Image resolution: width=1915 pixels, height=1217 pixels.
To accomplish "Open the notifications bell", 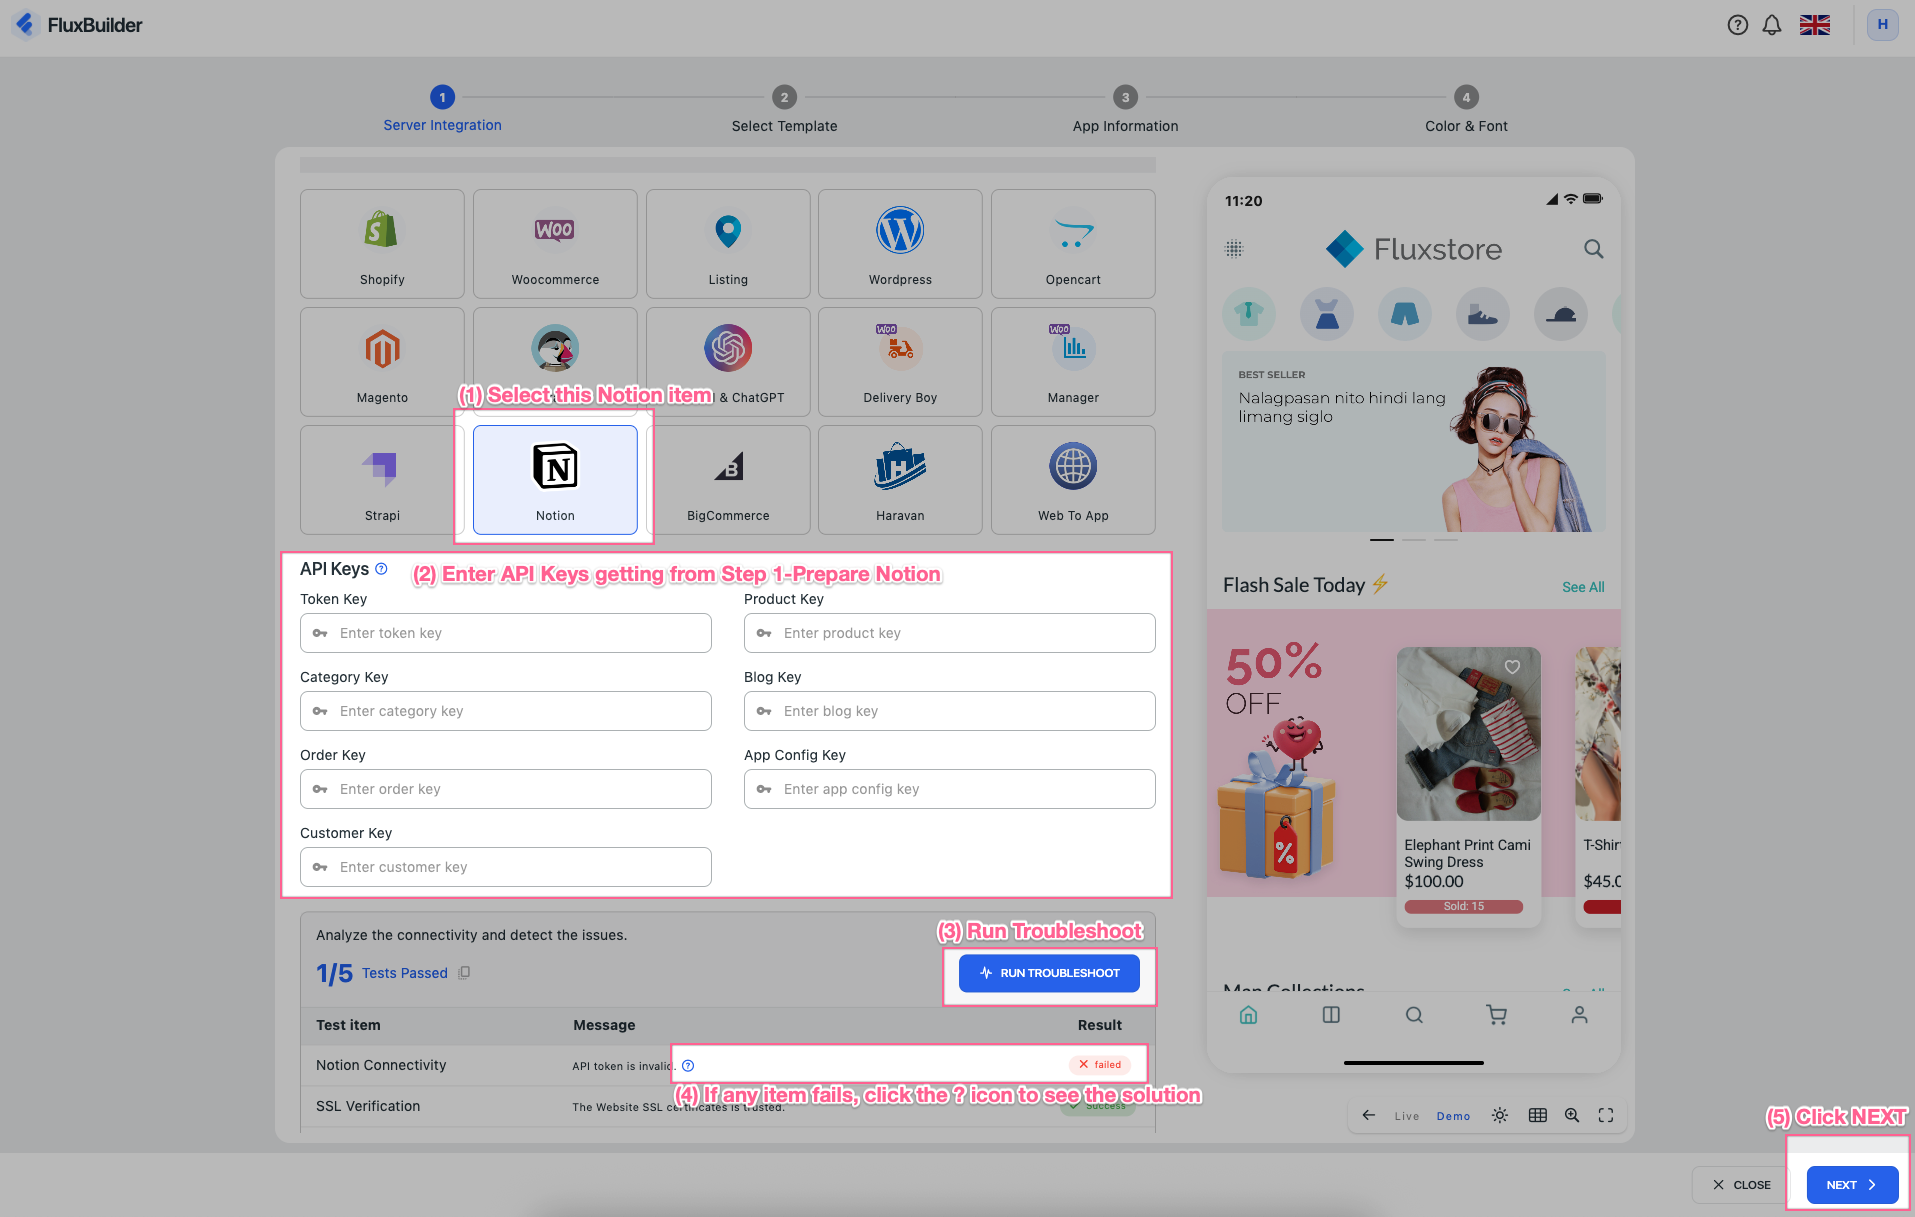I will 1772,25.
